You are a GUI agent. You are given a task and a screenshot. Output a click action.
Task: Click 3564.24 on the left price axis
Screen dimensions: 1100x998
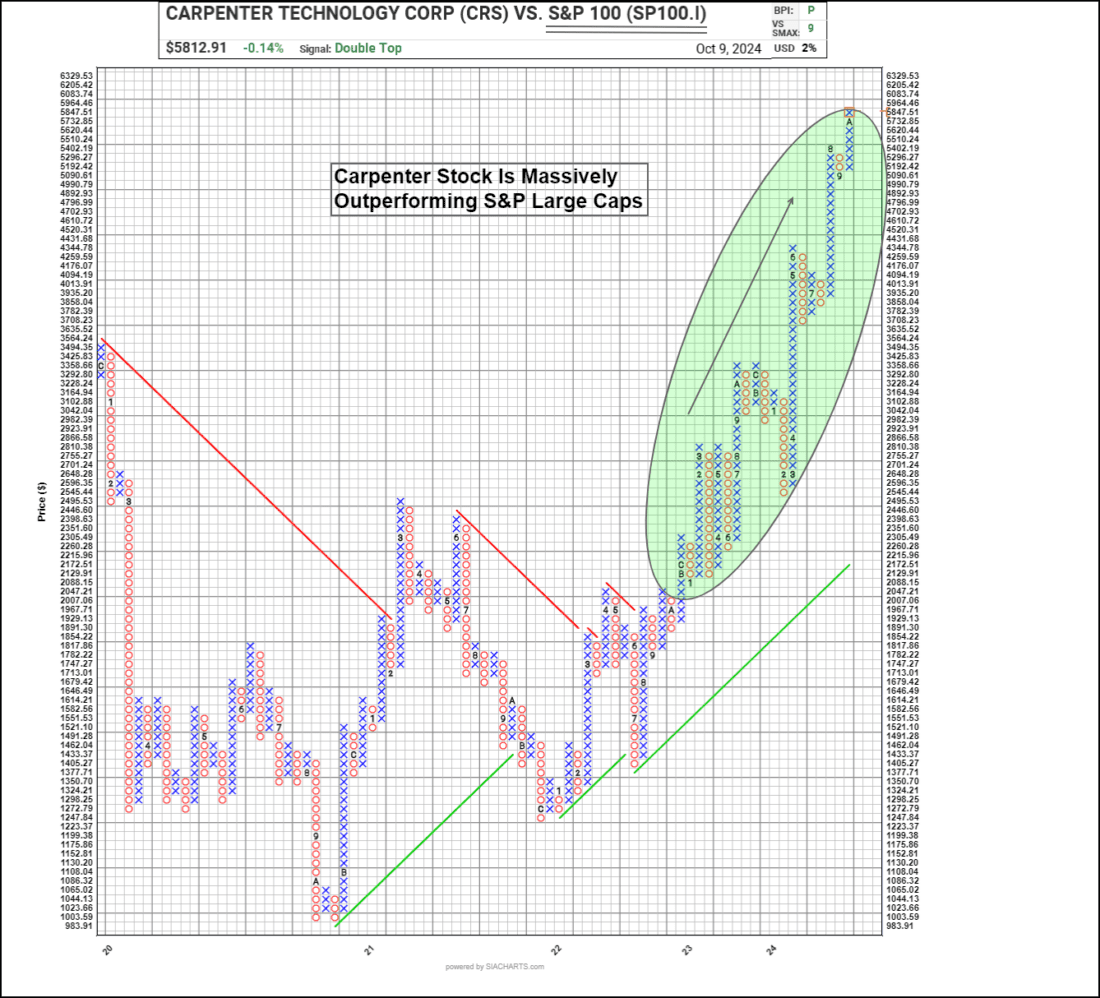76,338
